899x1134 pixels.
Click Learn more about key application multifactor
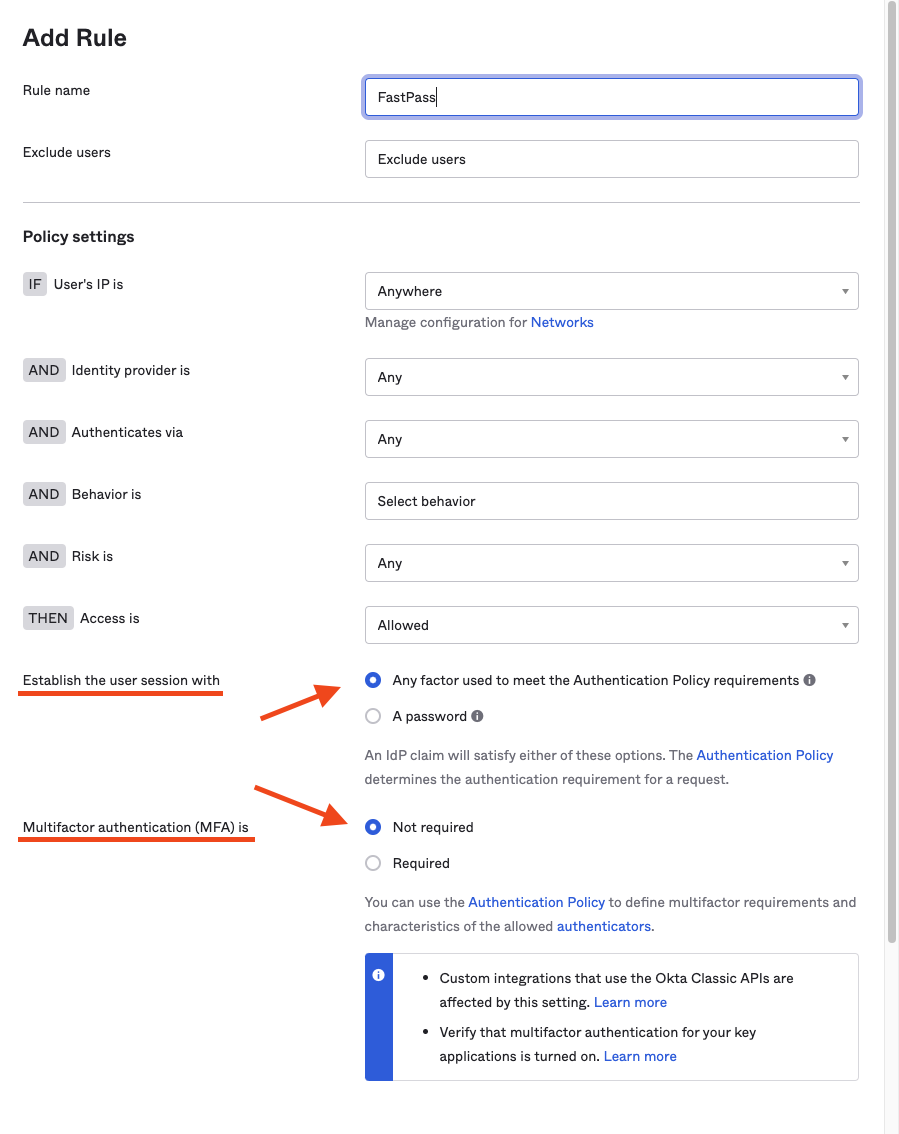(640, 1056)
